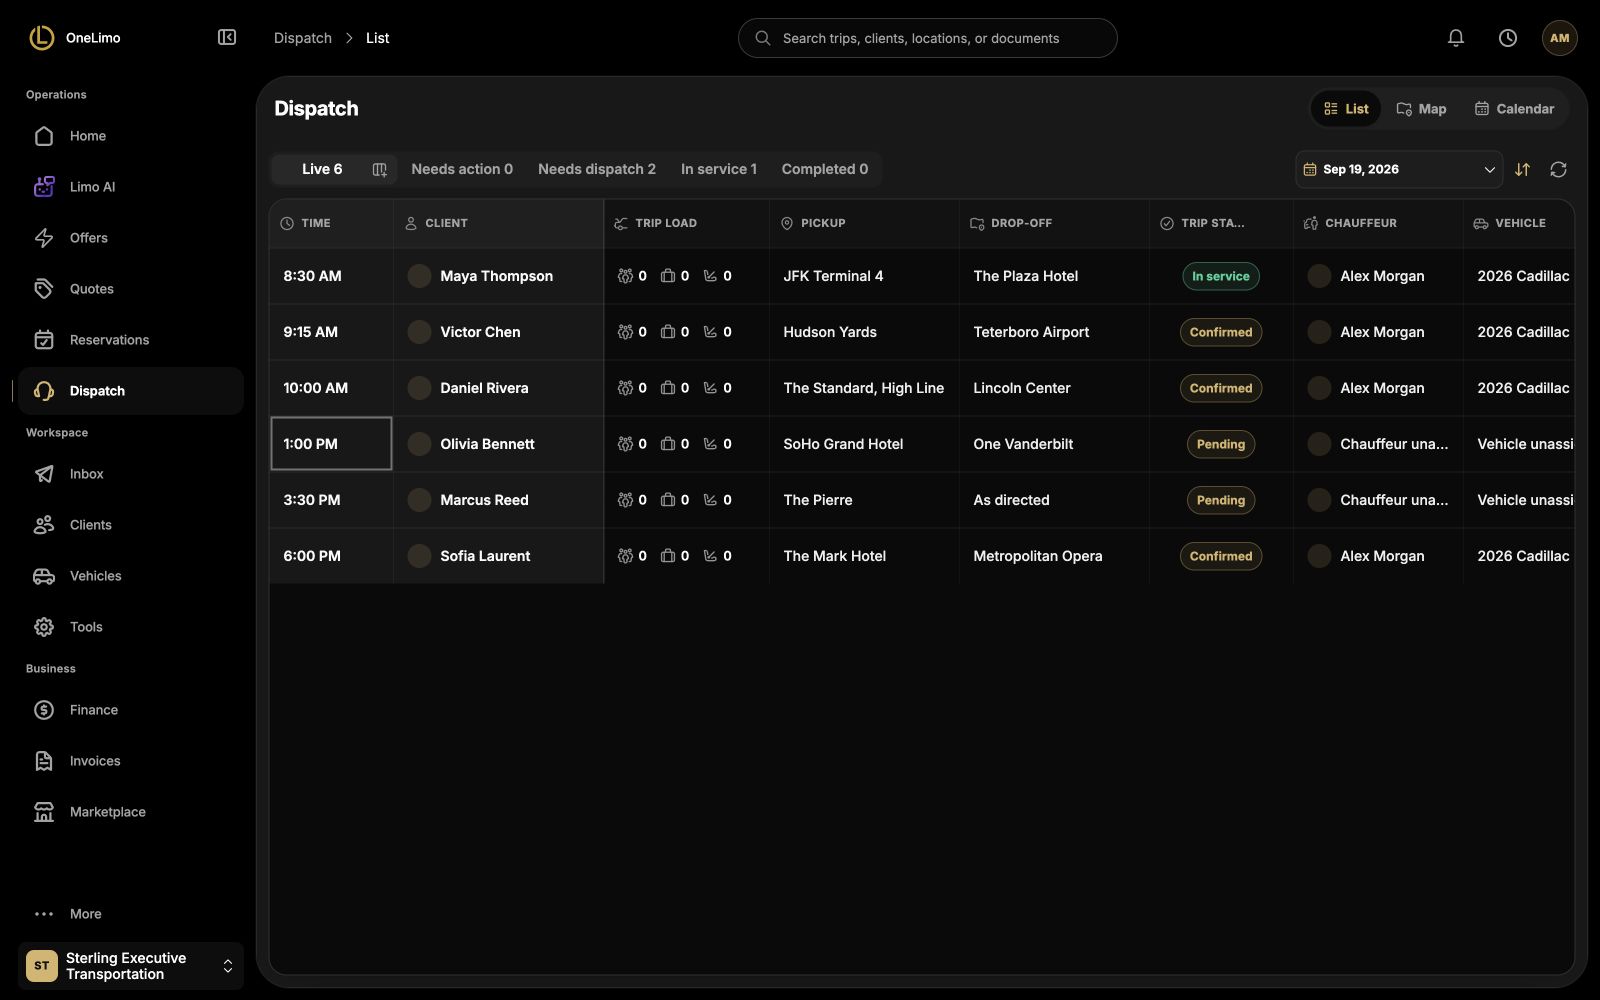Viewport: 1600px width, 1000px height.
Task: Switch to Calendar view
Action: coord(1514,109)
